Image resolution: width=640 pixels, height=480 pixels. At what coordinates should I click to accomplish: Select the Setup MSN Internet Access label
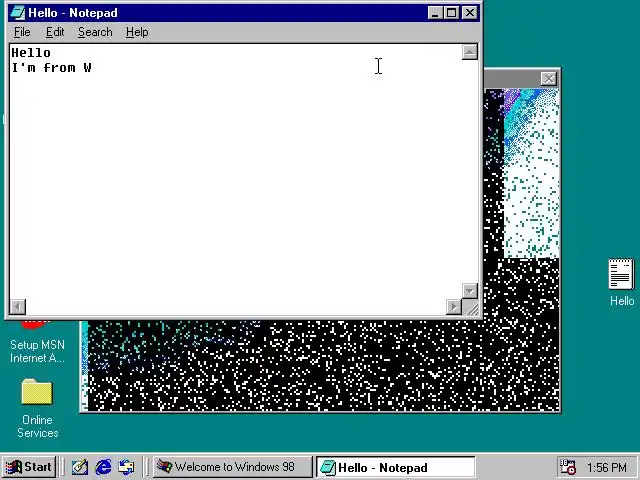(37, 351)
